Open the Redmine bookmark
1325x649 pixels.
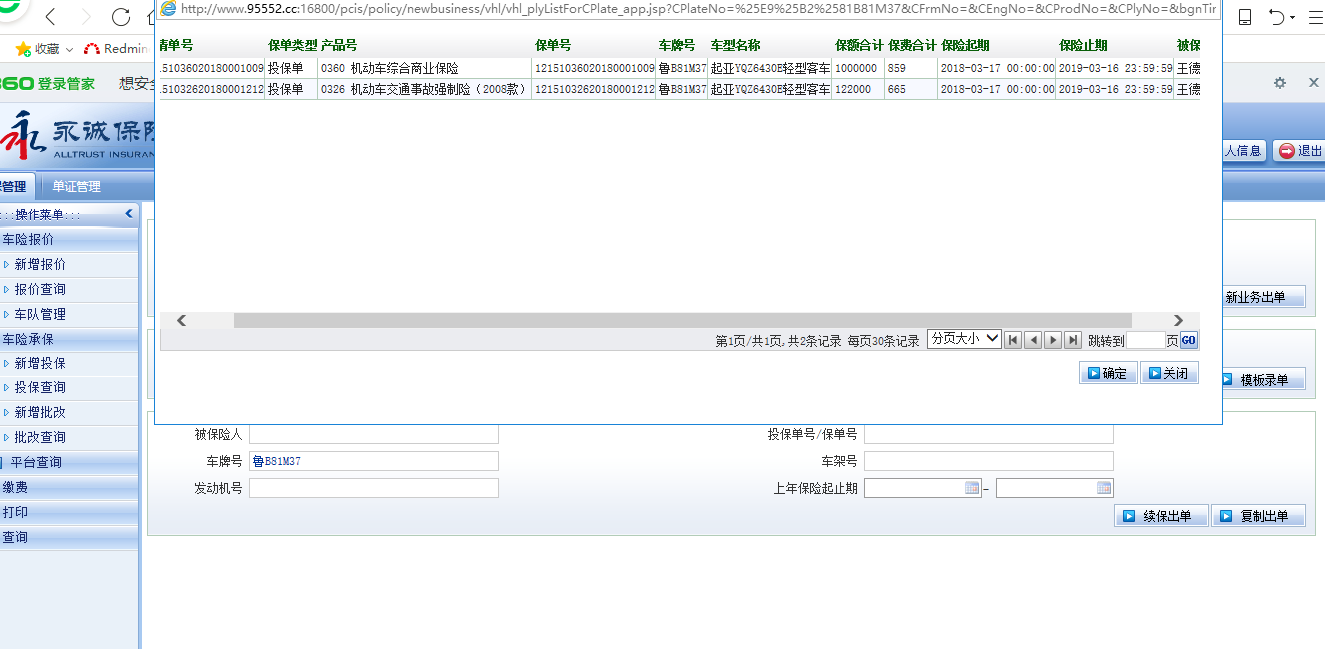[x=117, y=48]
